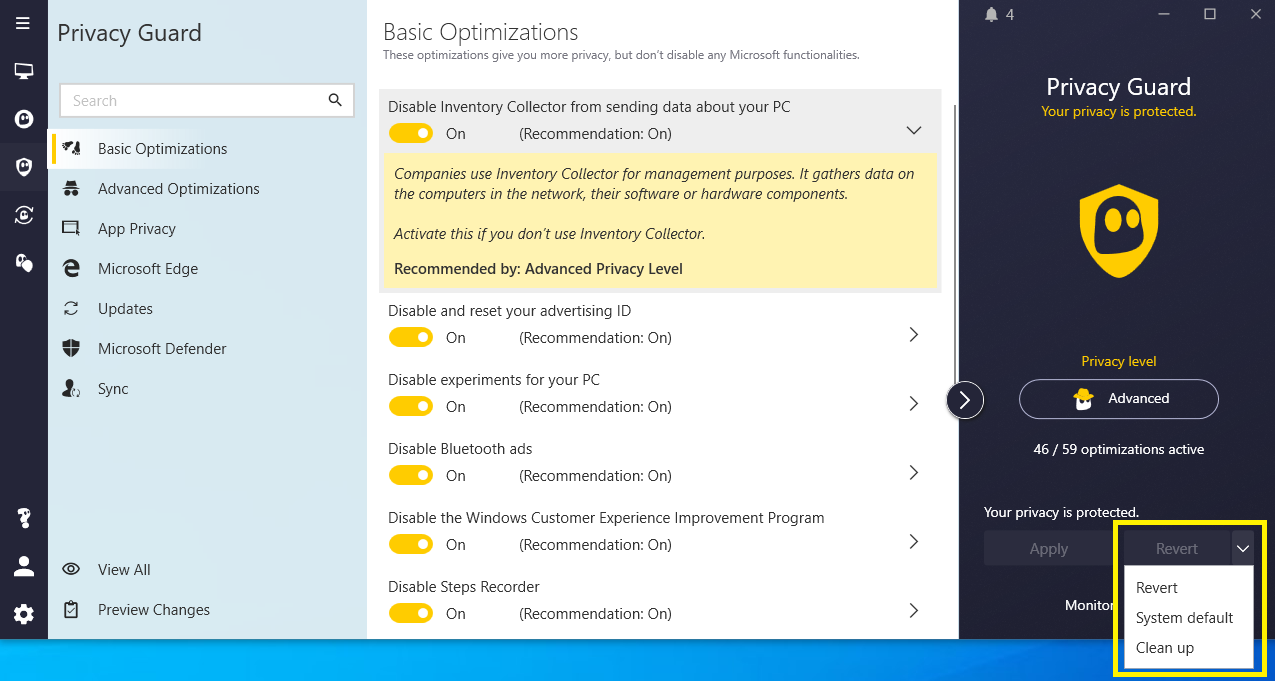Toggle Disable Inventory Collector switch
1275x681 pixels.
411,133
